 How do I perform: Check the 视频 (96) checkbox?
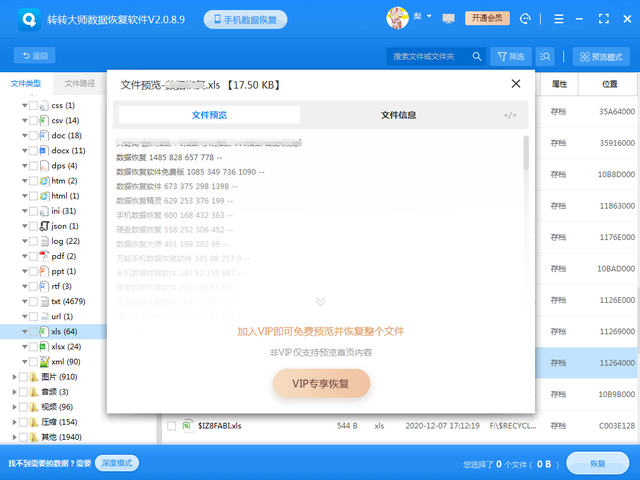click(x=23, y=407)
